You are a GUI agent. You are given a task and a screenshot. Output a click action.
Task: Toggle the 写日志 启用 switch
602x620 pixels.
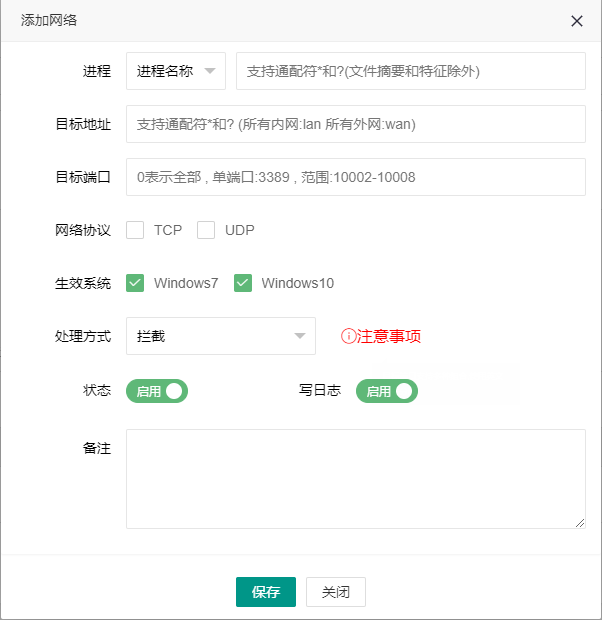pyautogui.click(x=387, y=391)
